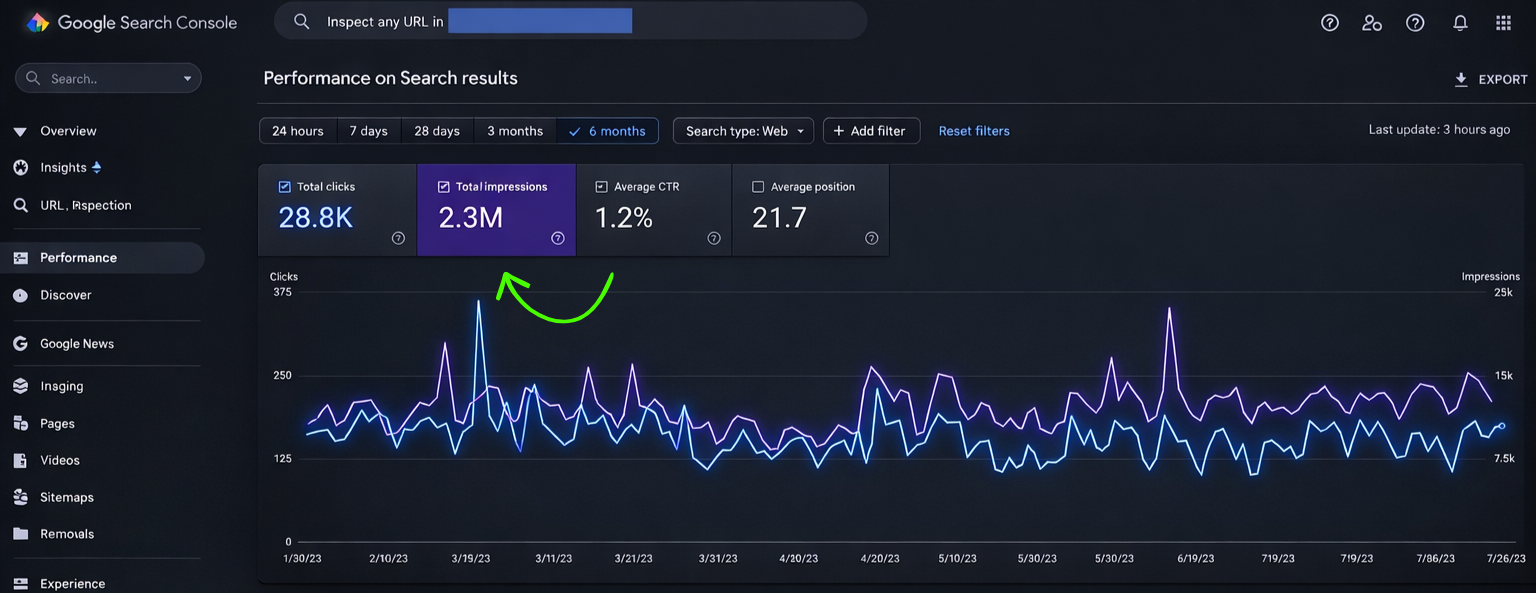The image size is (1536, 593).
Task: Click the Add filter button
Action: (x=870, y=131)
